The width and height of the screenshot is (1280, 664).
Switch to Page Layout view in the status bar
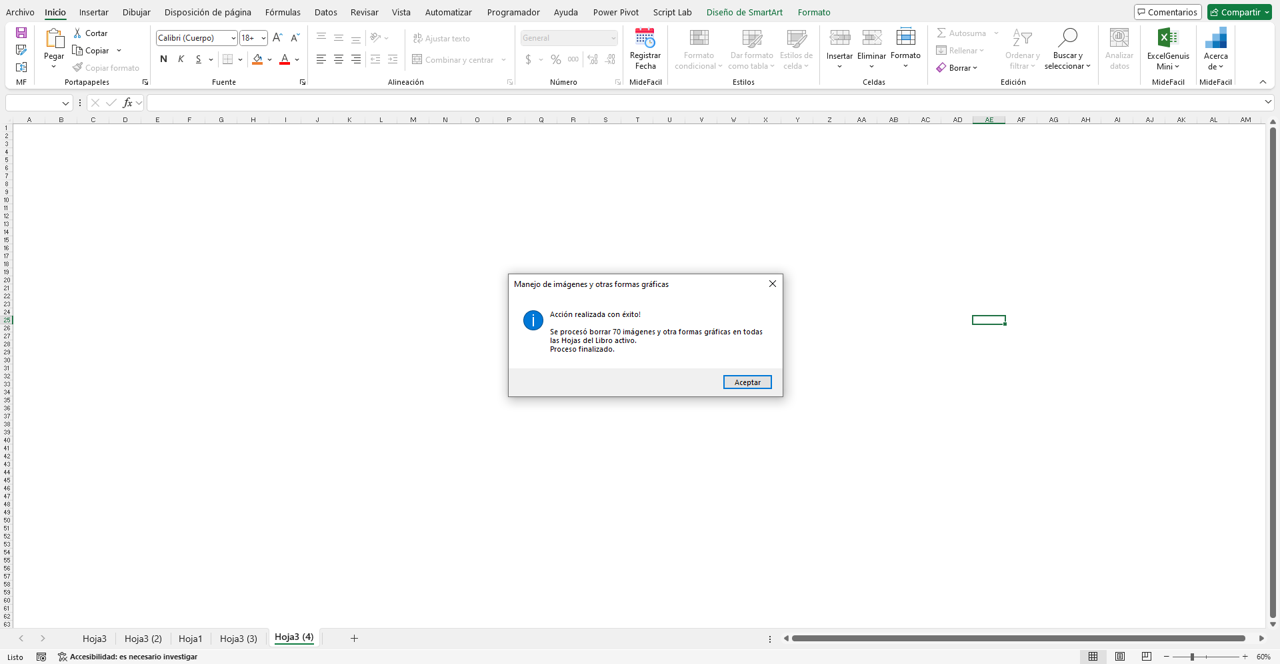(1120, 657)
